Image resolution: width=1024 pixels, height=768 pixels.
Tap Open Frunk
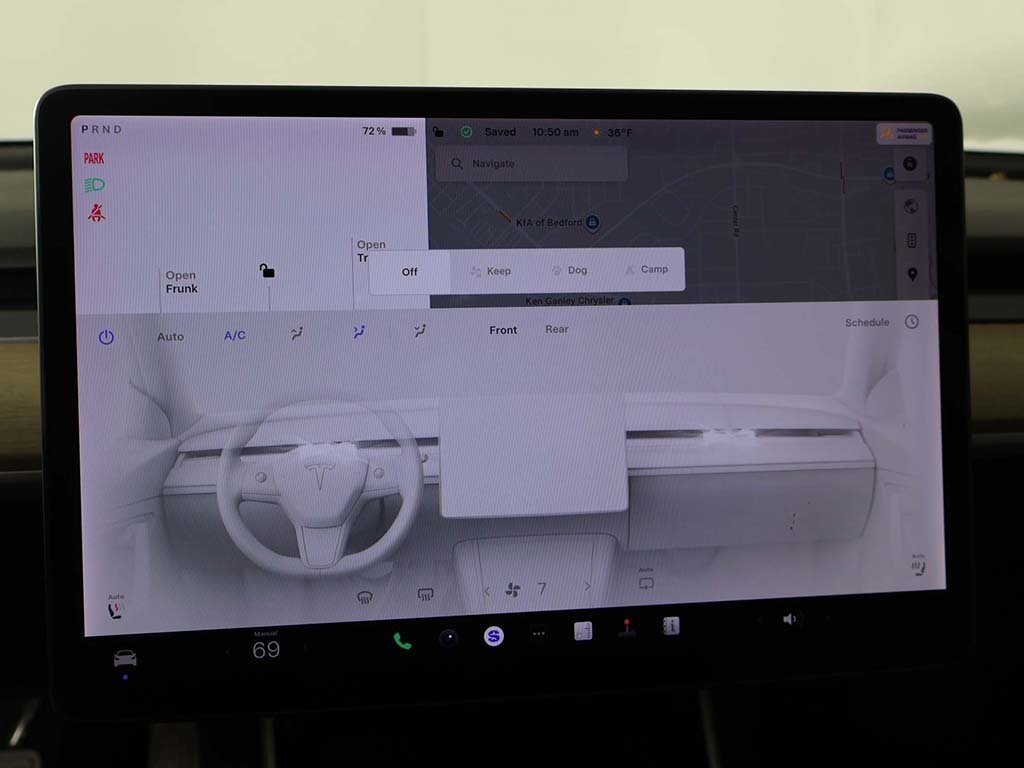[x=181, y=282]
